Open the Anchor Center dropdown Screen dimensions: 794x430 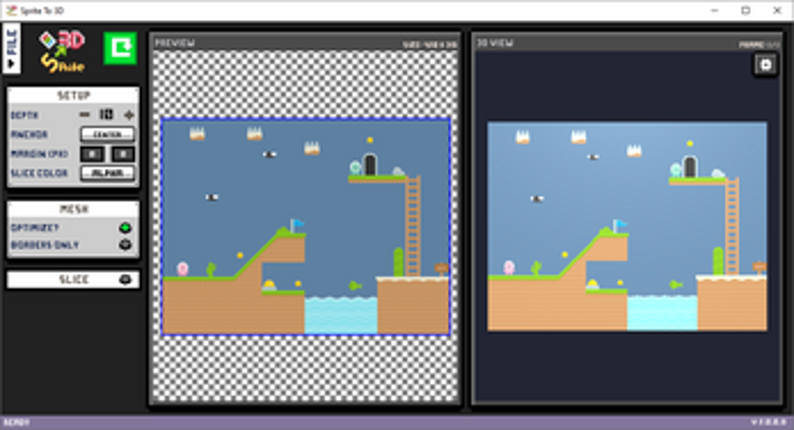(x=107, y=134)
